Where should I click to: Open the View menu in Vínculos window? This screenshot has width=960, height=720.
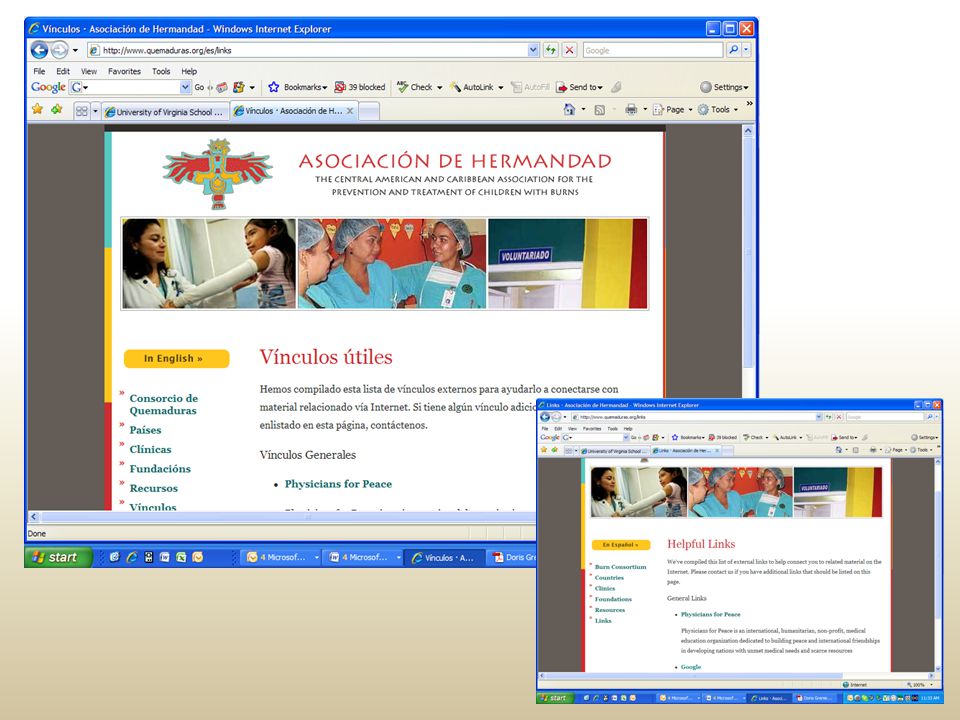[x=89, y=71]
